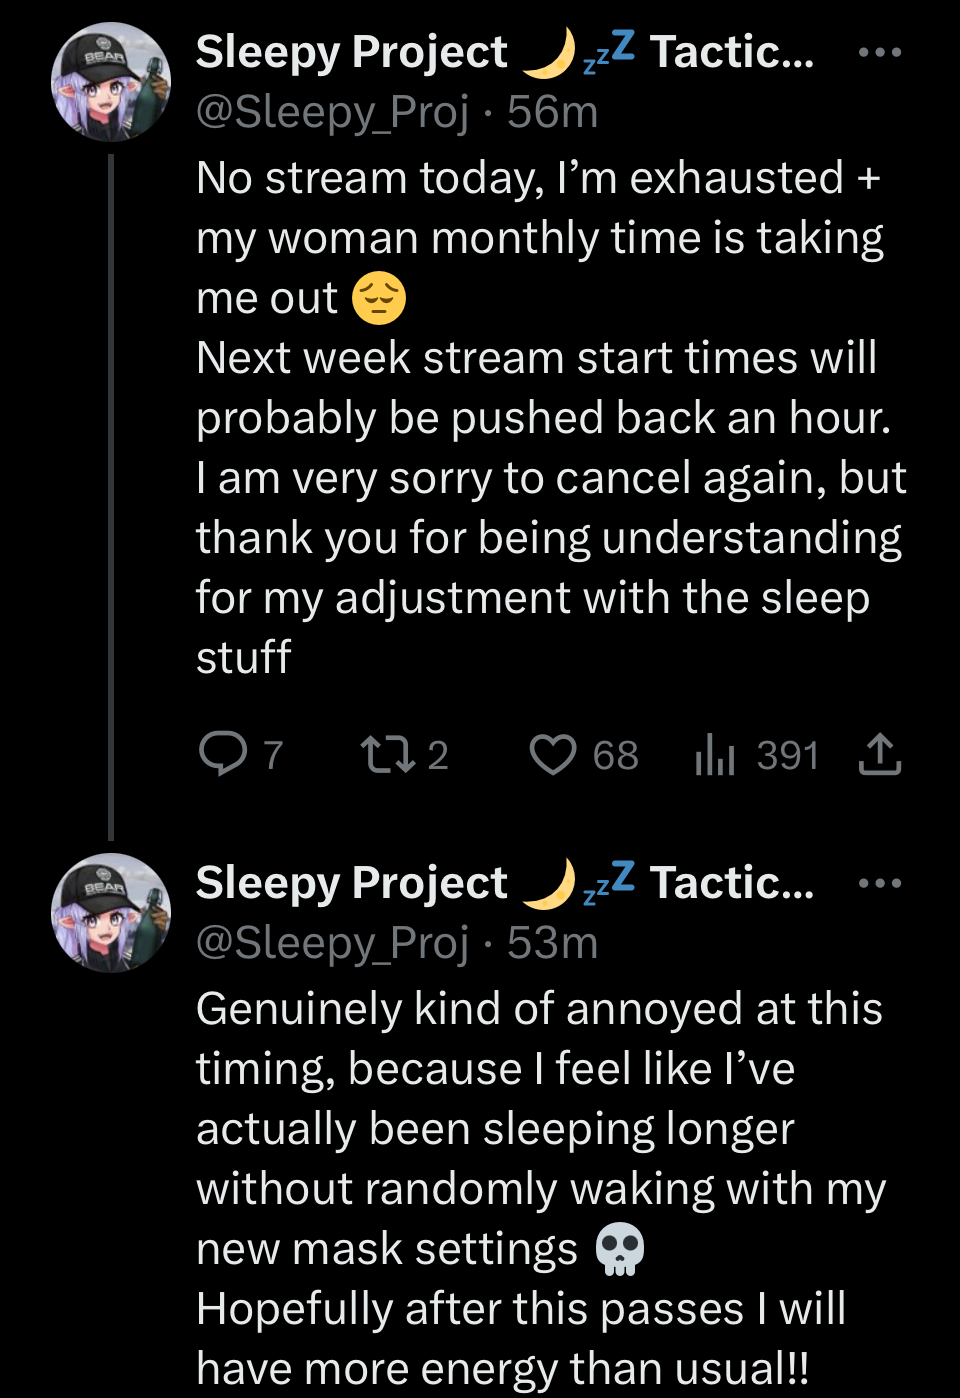Repost the "No stream today" post
Screen dimensions: 960x1398
[387, 755]
